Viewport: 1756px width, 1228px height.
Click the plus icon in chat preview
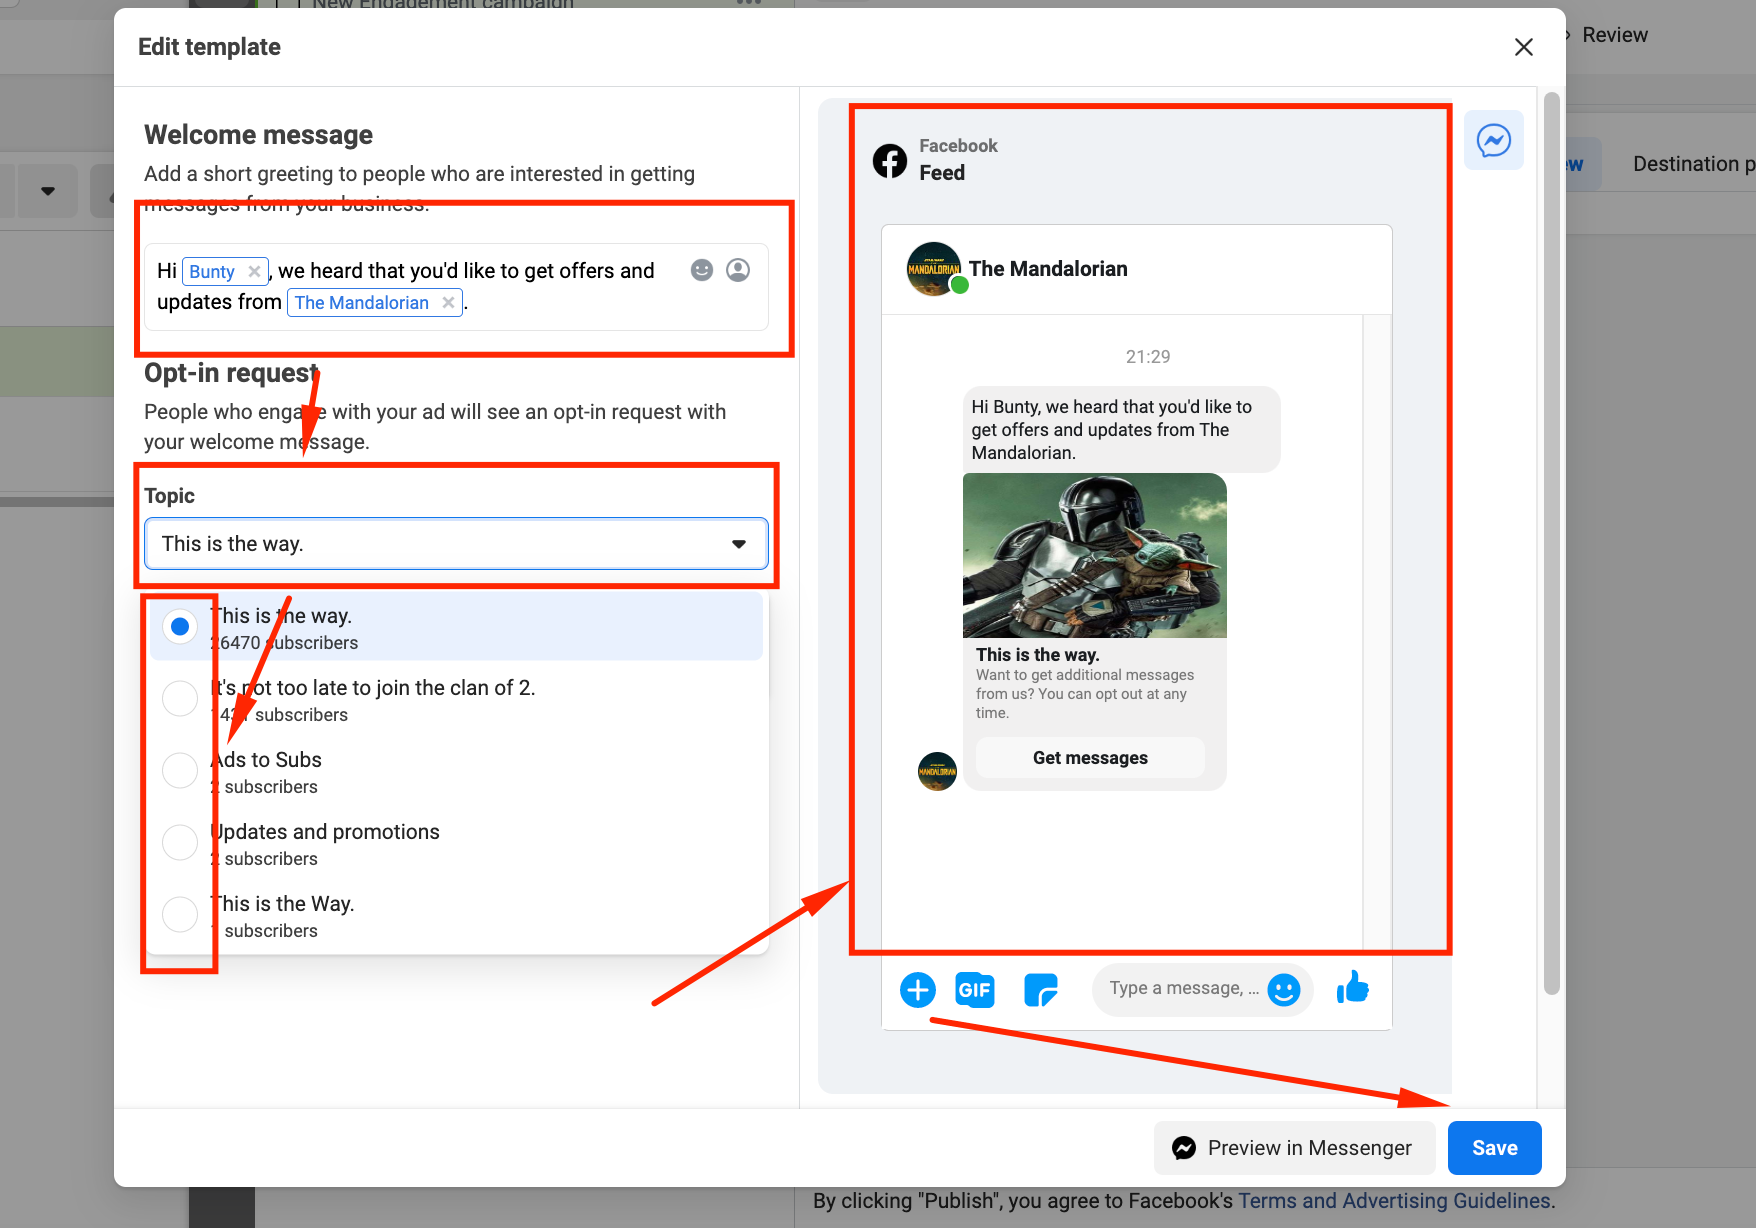coord(917,990)
